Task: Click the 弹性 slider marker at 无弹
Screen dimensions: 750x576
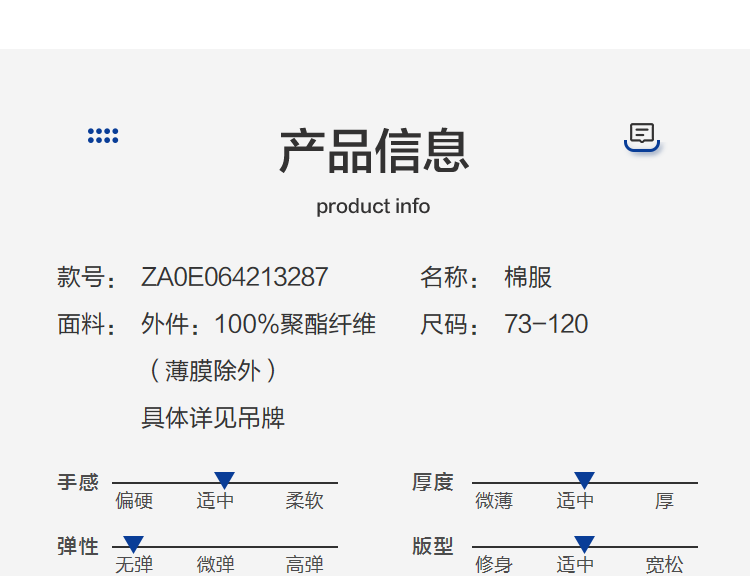Action: [x=133, y=544]
